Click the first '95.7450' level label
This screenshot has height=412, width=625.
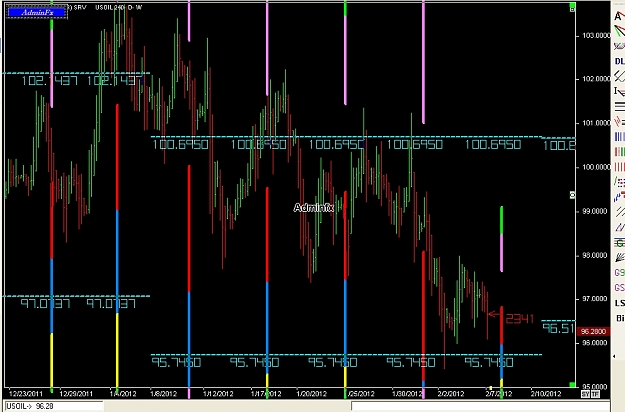point(176,362)
